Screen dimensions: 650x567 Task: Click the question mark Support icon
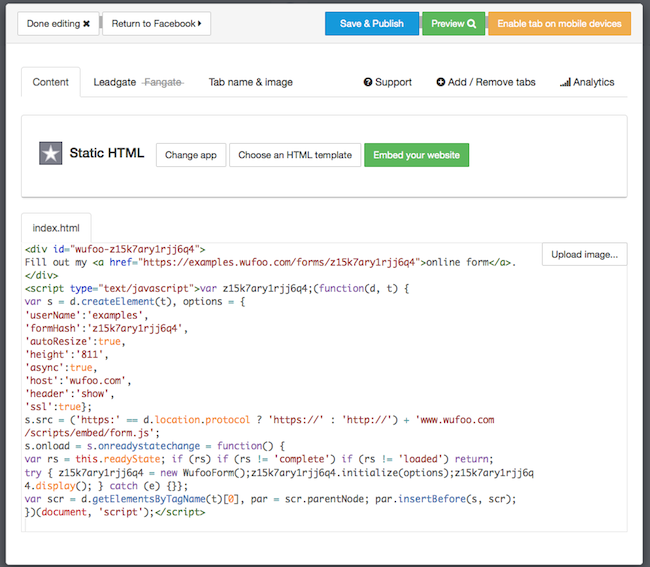(x=368, y=82)
